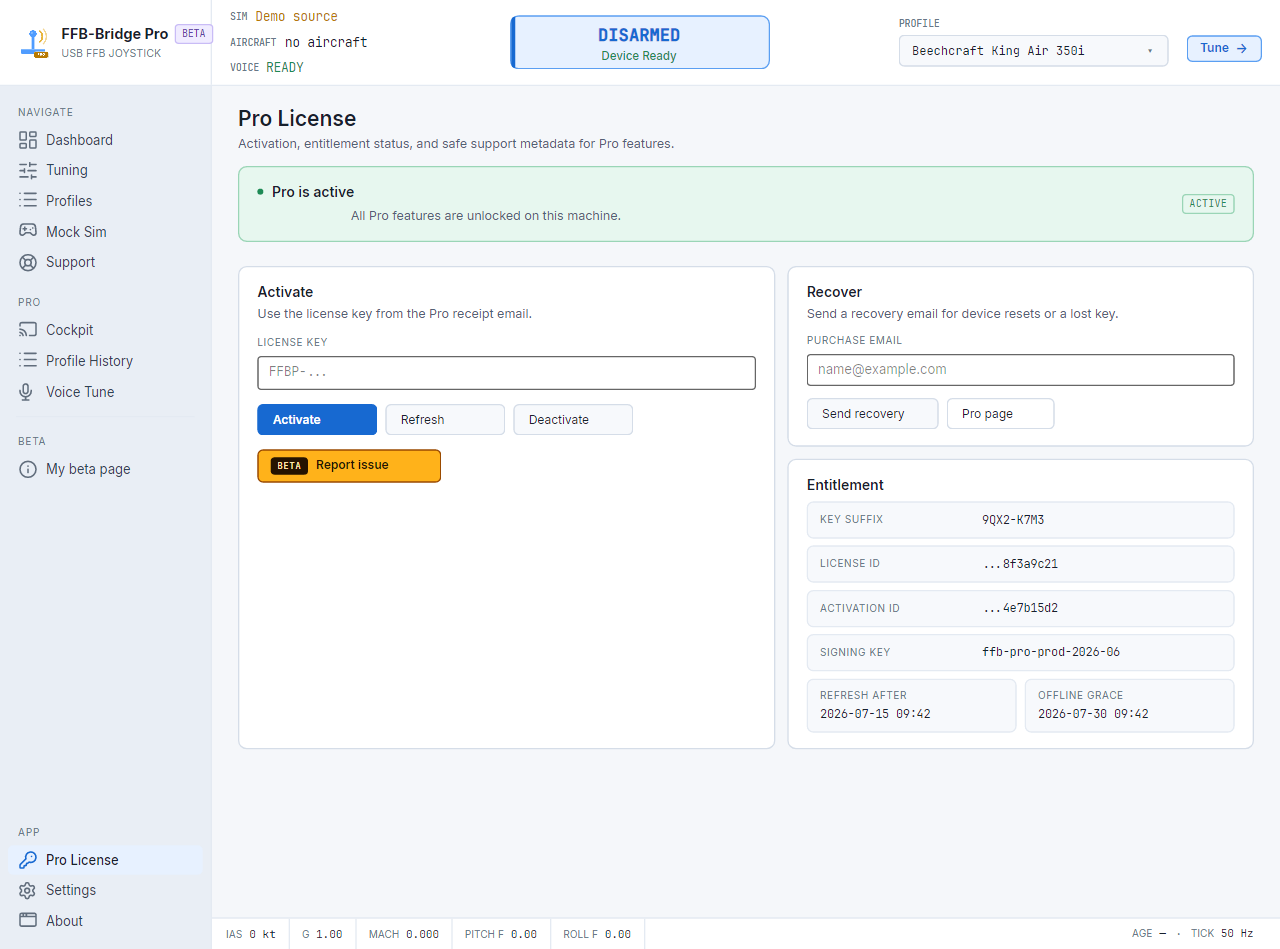Click the "no aircraft" status text

(x=326, y=42)
